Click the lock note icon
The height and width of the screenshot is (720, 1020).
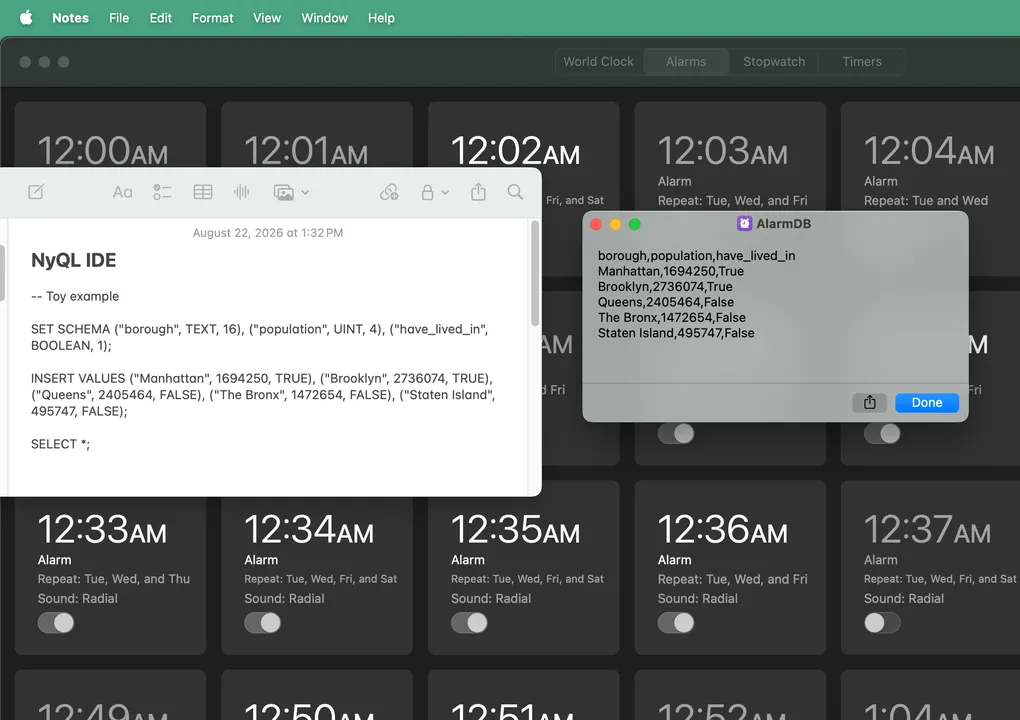[427, 192]
